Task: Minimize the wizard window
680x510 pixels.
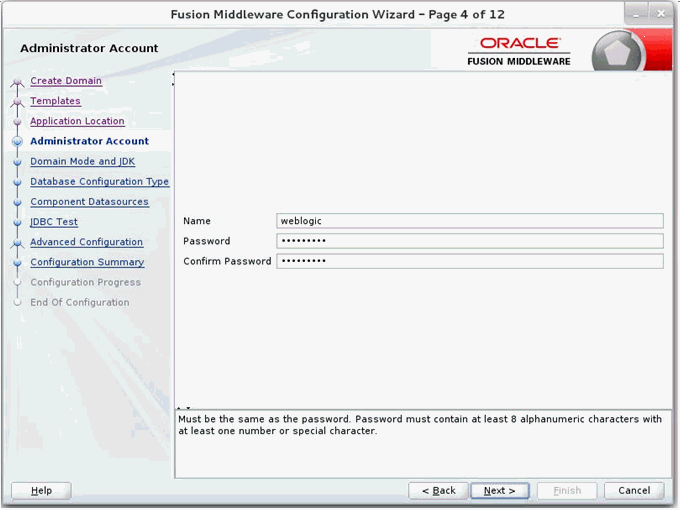Action: [636, 14]
